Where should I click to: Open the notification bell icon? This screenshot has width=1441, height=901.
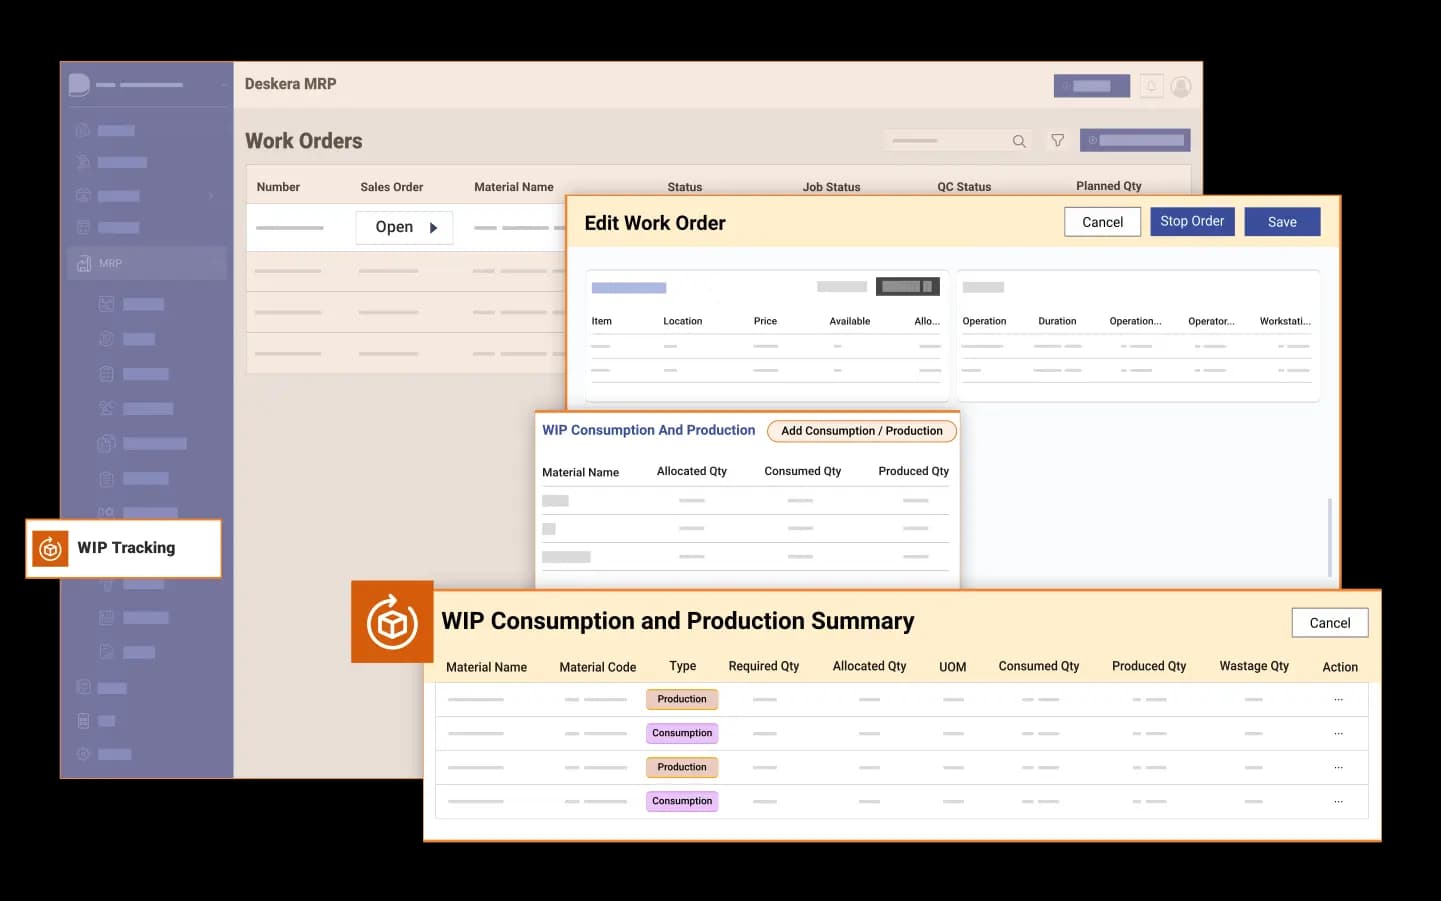1151,87
